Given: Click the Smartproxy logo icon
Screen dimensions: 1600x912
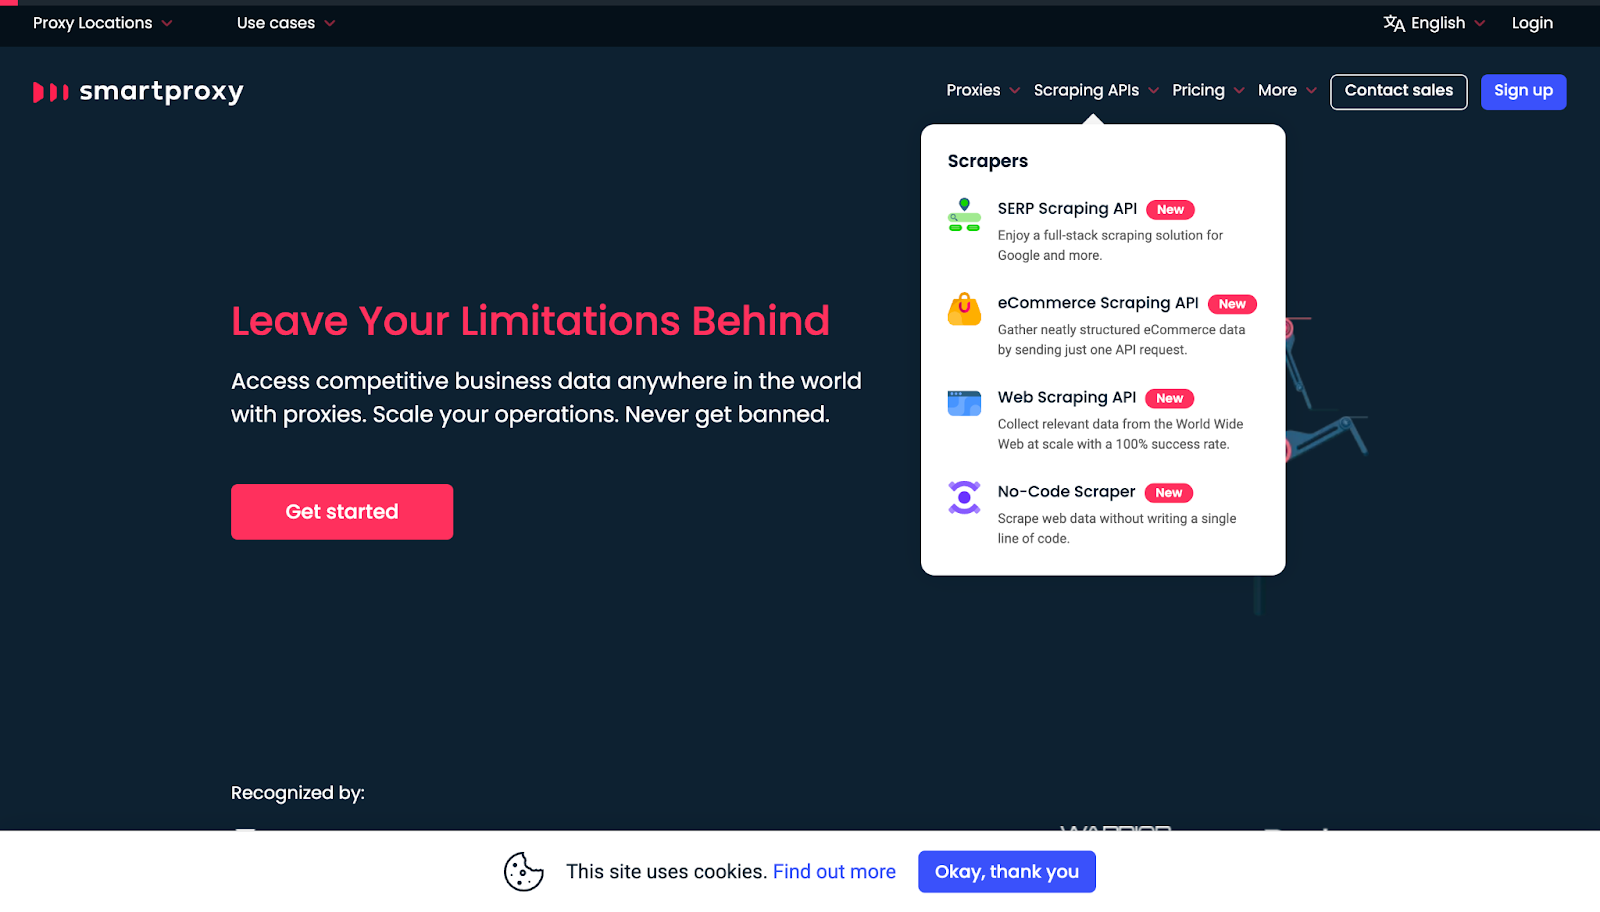Looking at the screenshot, I should click(51, 92).
